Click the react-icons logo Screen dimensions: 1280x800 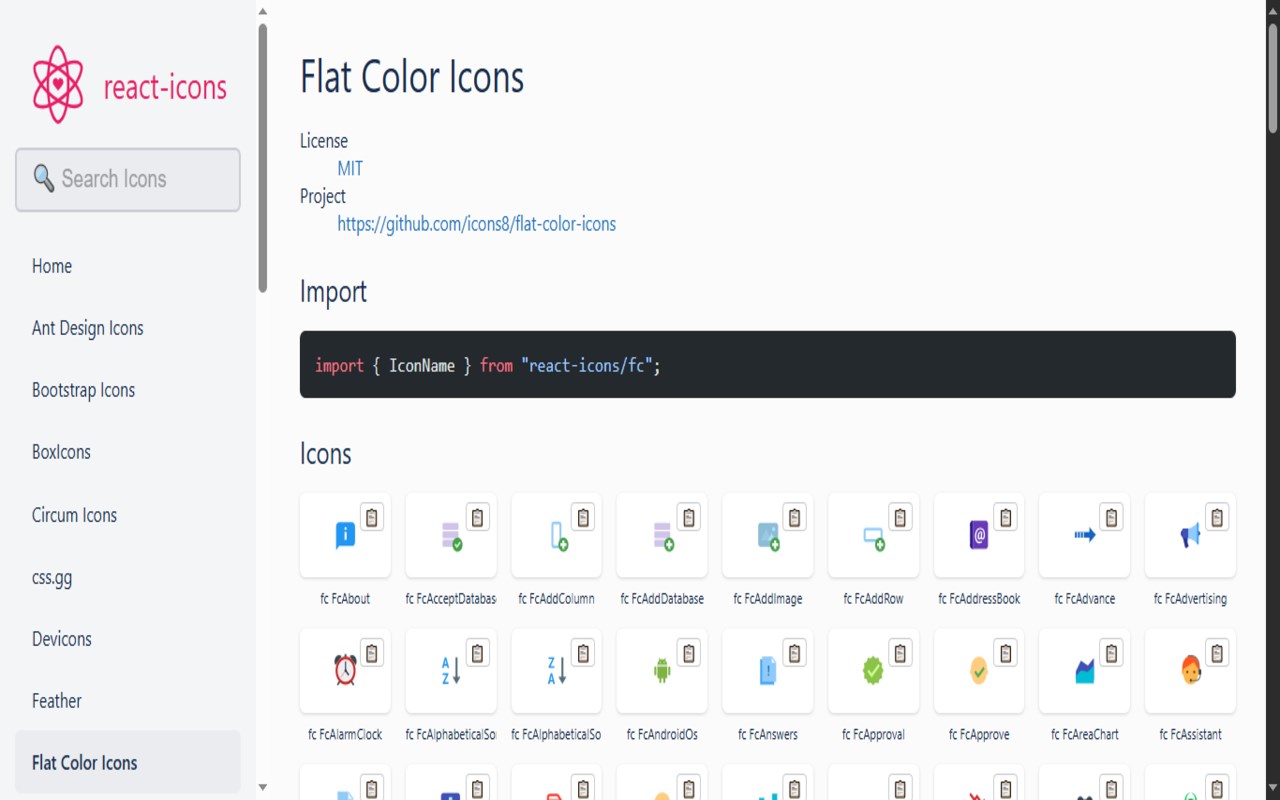[x=129, y=87]
